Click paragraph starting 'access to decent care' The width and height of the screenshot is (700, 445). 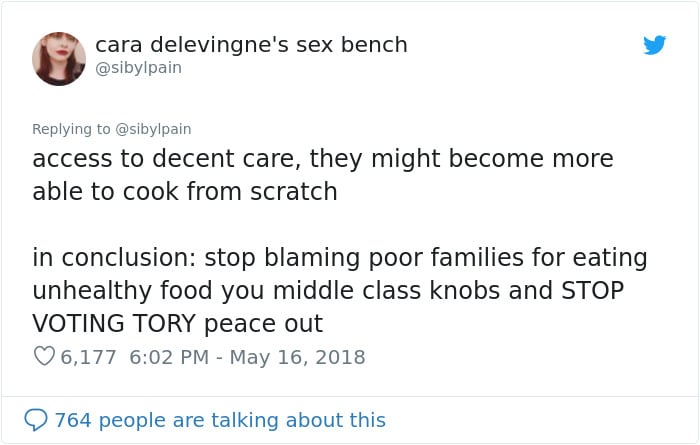pyautogui.click(x=323, y=175)
